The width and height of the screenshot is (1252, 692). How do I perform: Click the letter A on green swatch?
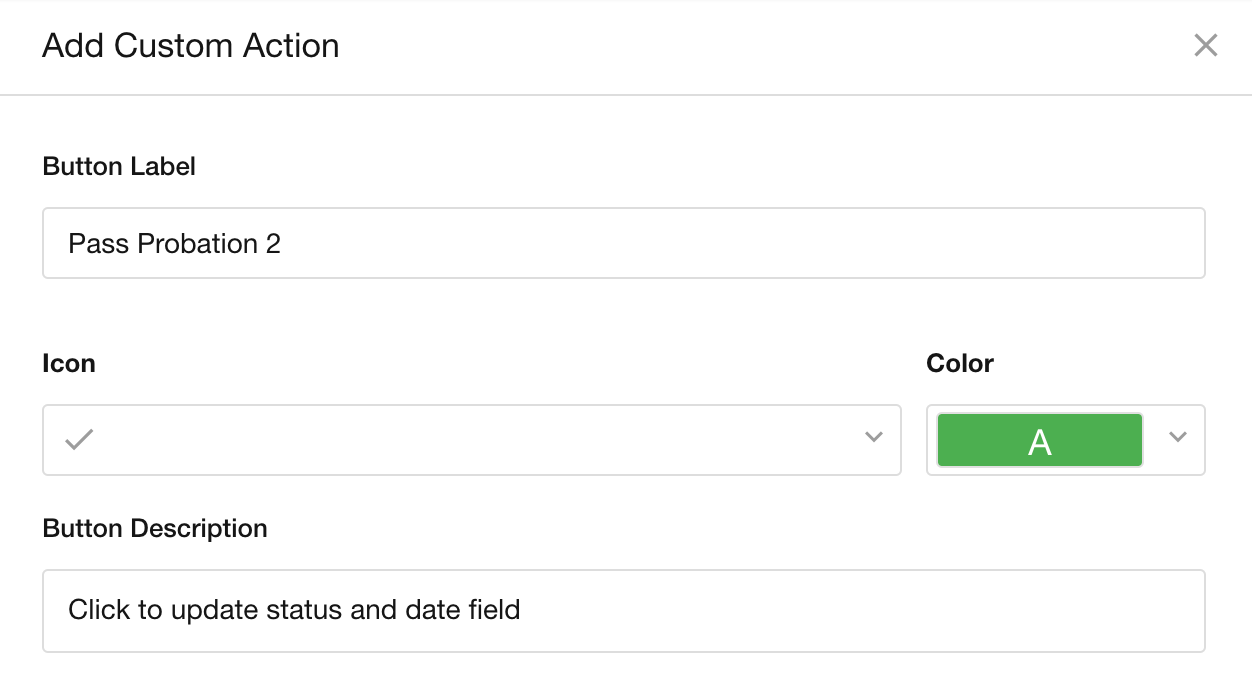pos(1040,441)
